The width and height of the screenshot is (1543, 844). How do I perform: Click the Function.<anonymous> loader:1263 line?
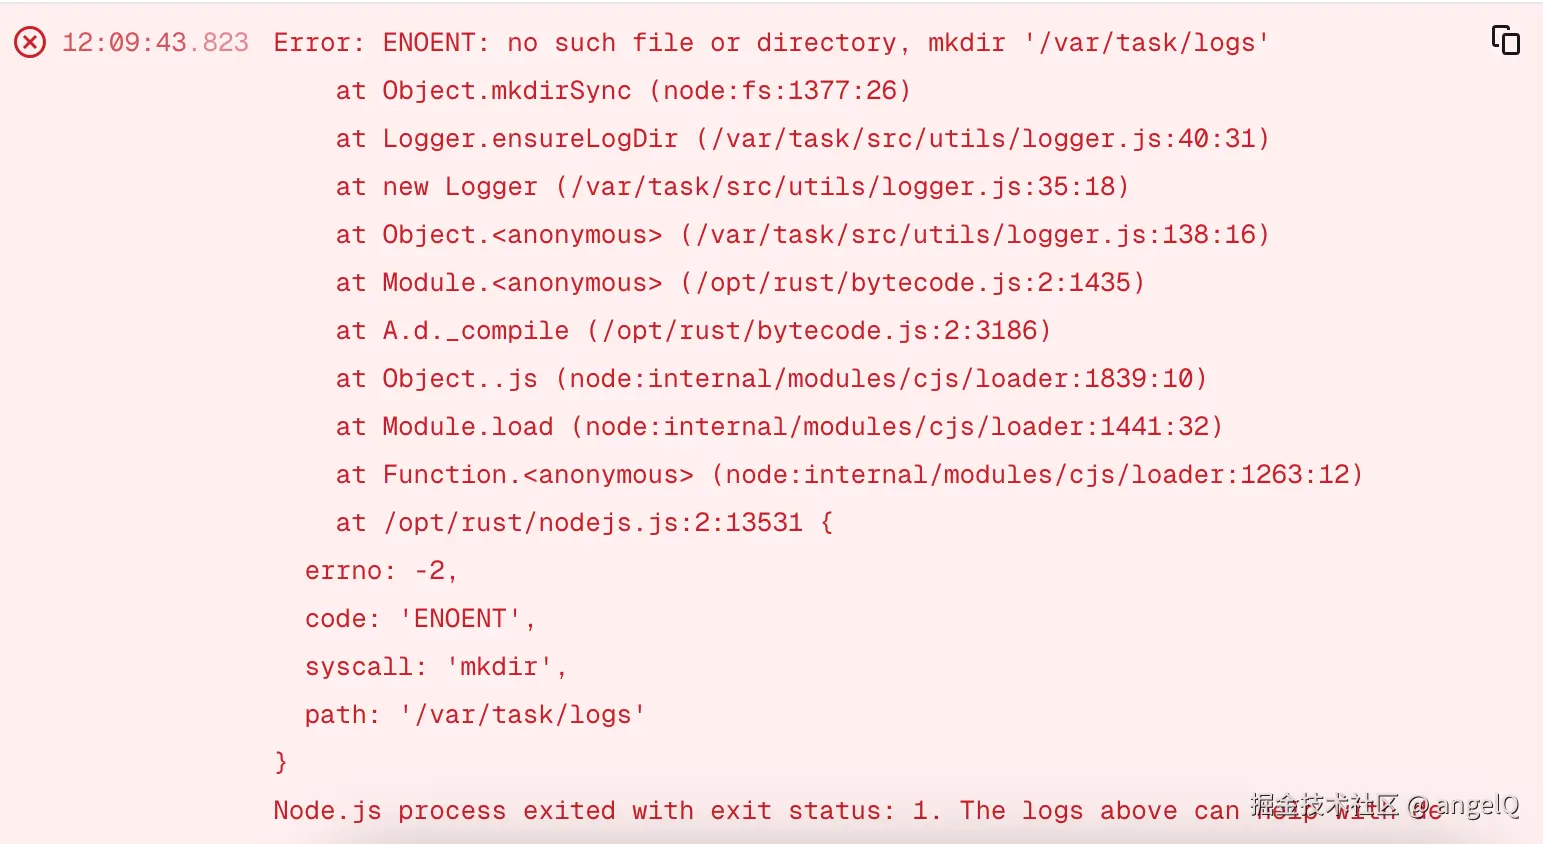click(x=849, y=475)
